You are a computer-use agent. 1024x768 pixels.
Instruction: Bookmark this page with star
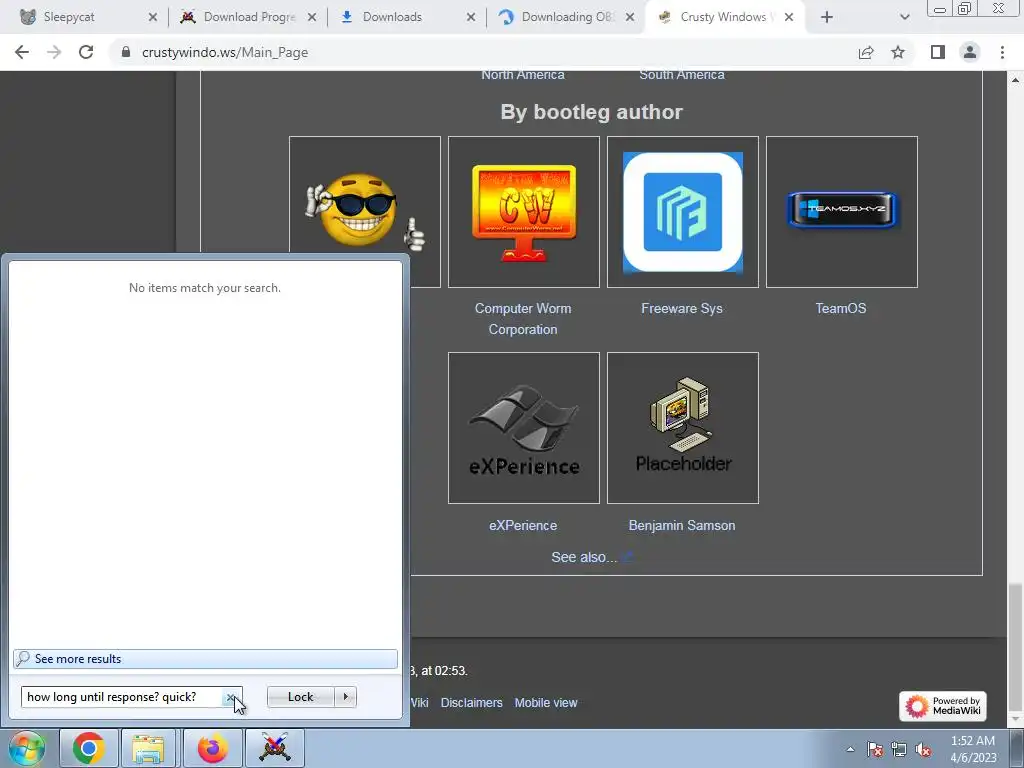point(898,52)
